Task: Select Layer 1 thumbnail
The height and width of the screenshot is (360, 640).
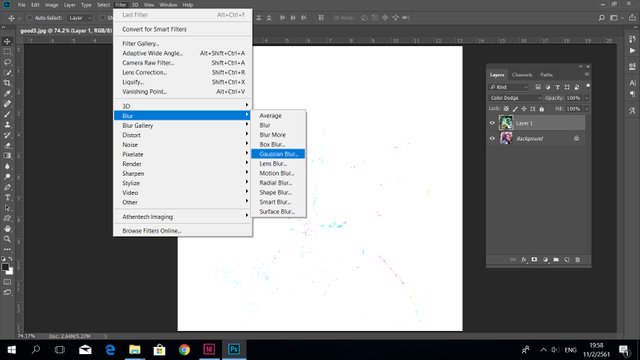Action: (x=506, y=123)
